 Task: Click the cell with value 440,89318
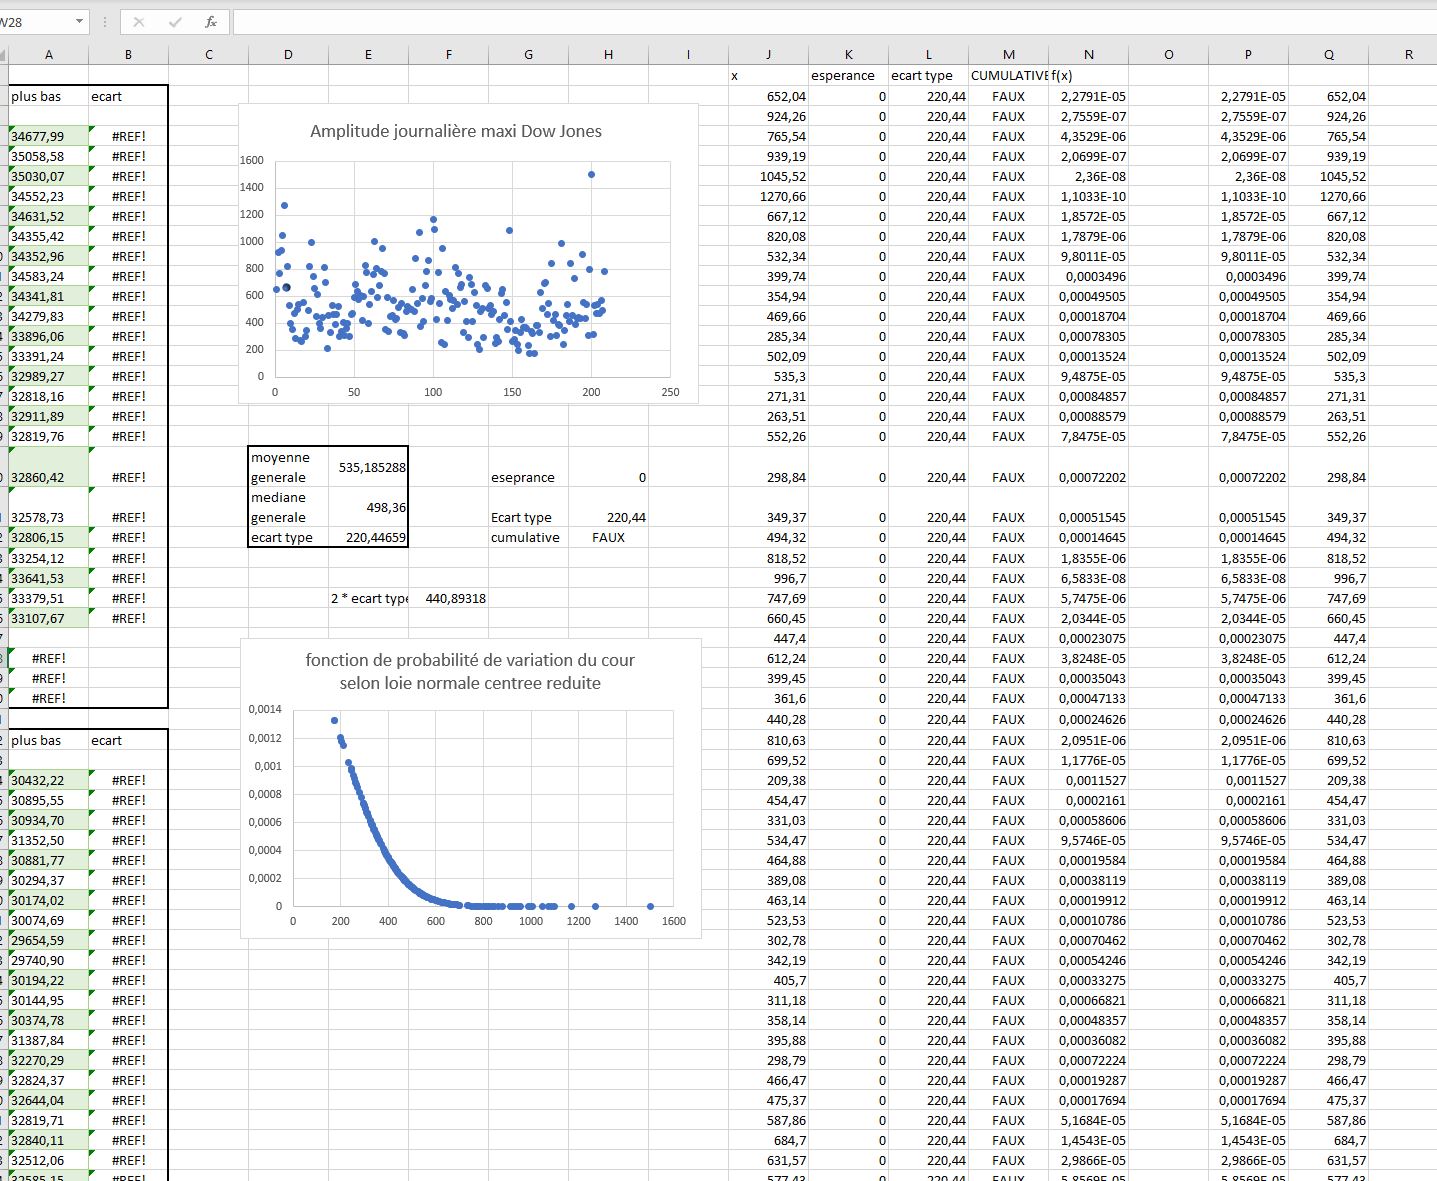click(x=449, y=598)
